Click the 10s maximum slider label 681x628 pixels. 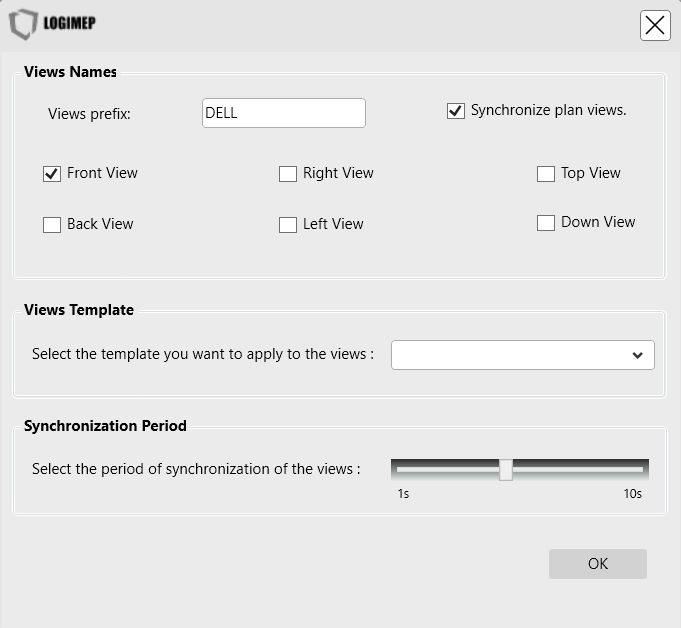coord(632,494)
